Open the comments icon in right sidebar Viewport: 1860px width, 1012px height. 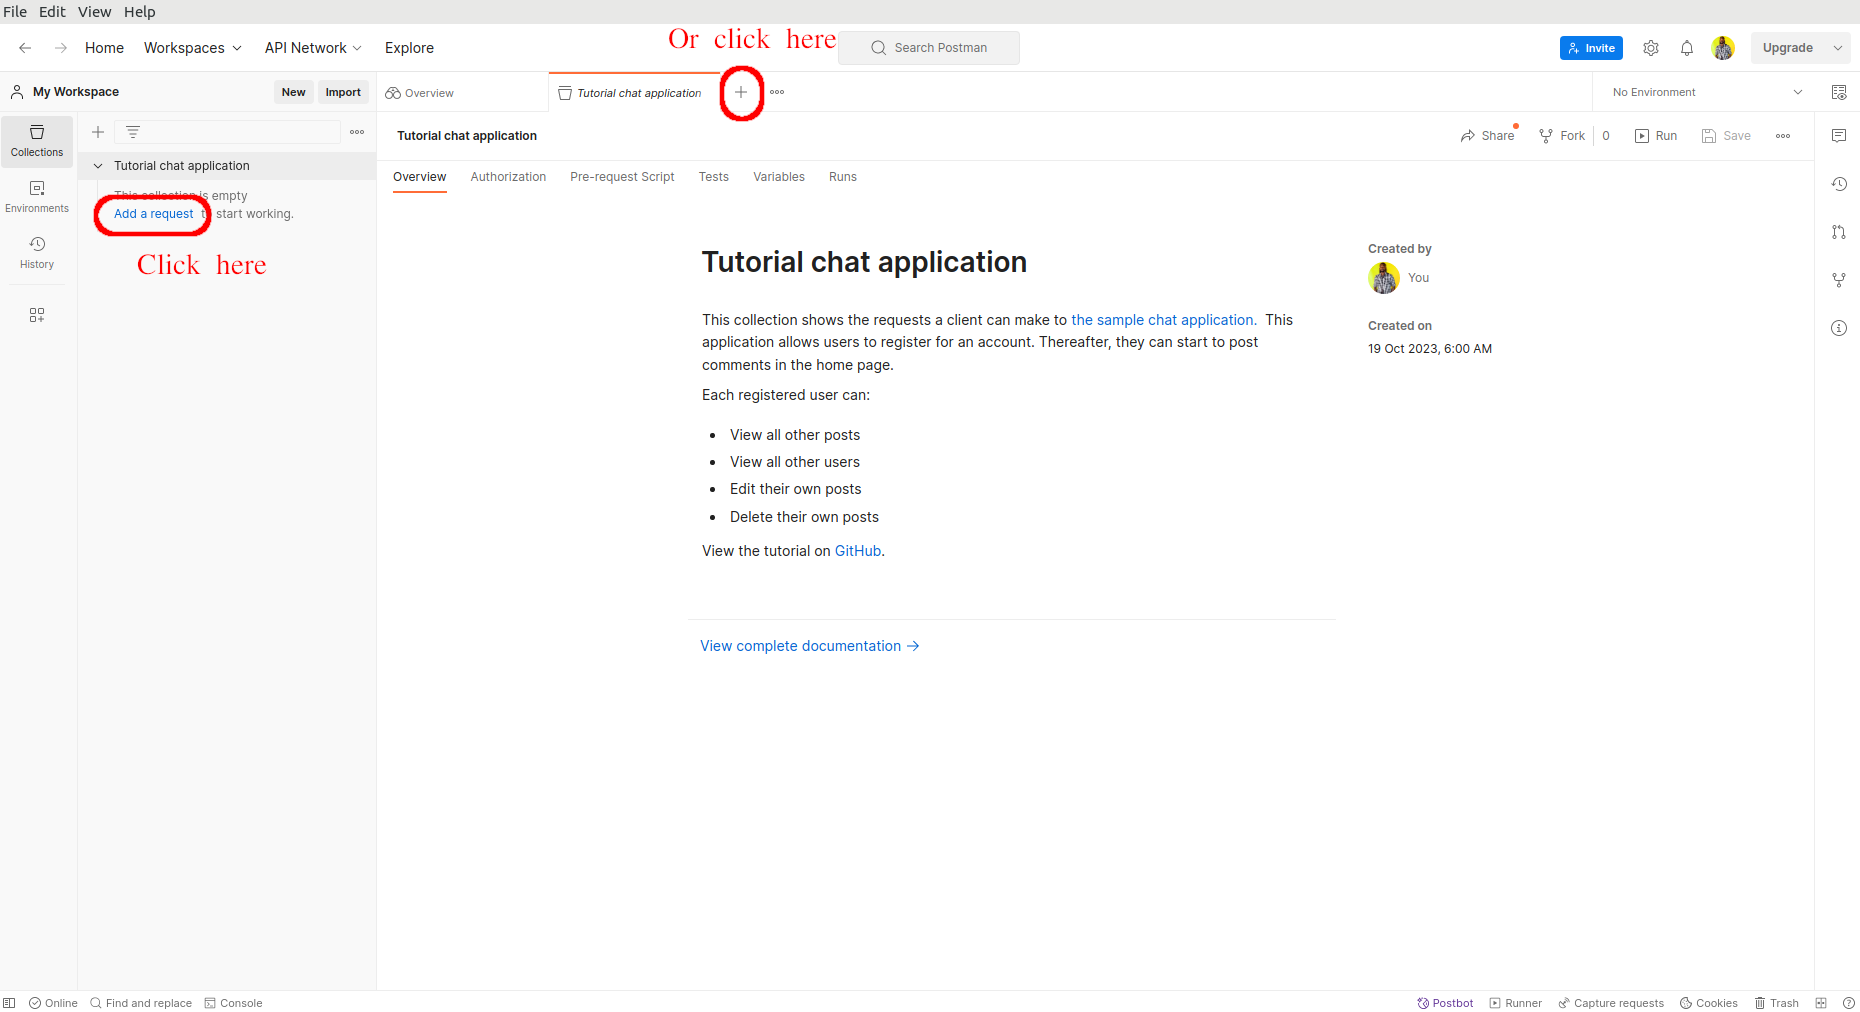1839,136
